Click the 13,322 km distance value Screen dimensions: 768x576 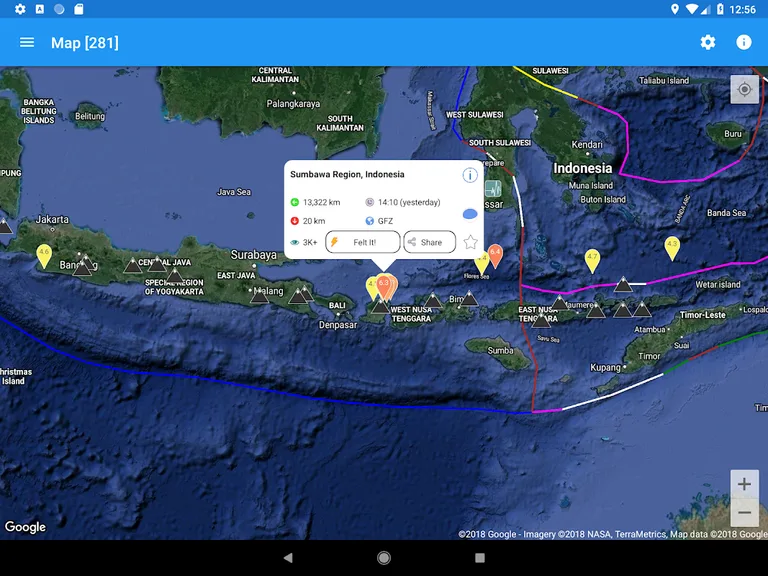[321, 202]
